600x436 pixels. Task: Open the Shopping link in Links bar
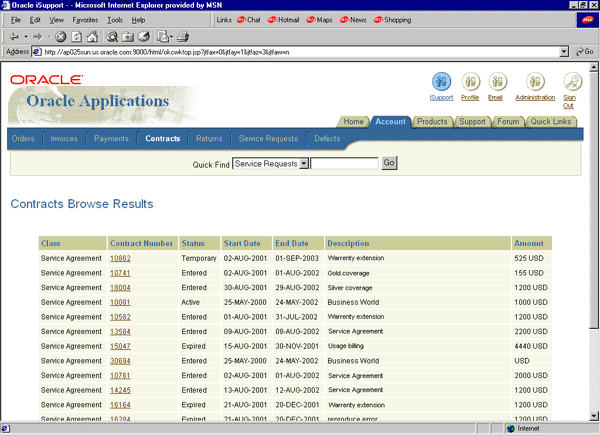tap(393, 20)
